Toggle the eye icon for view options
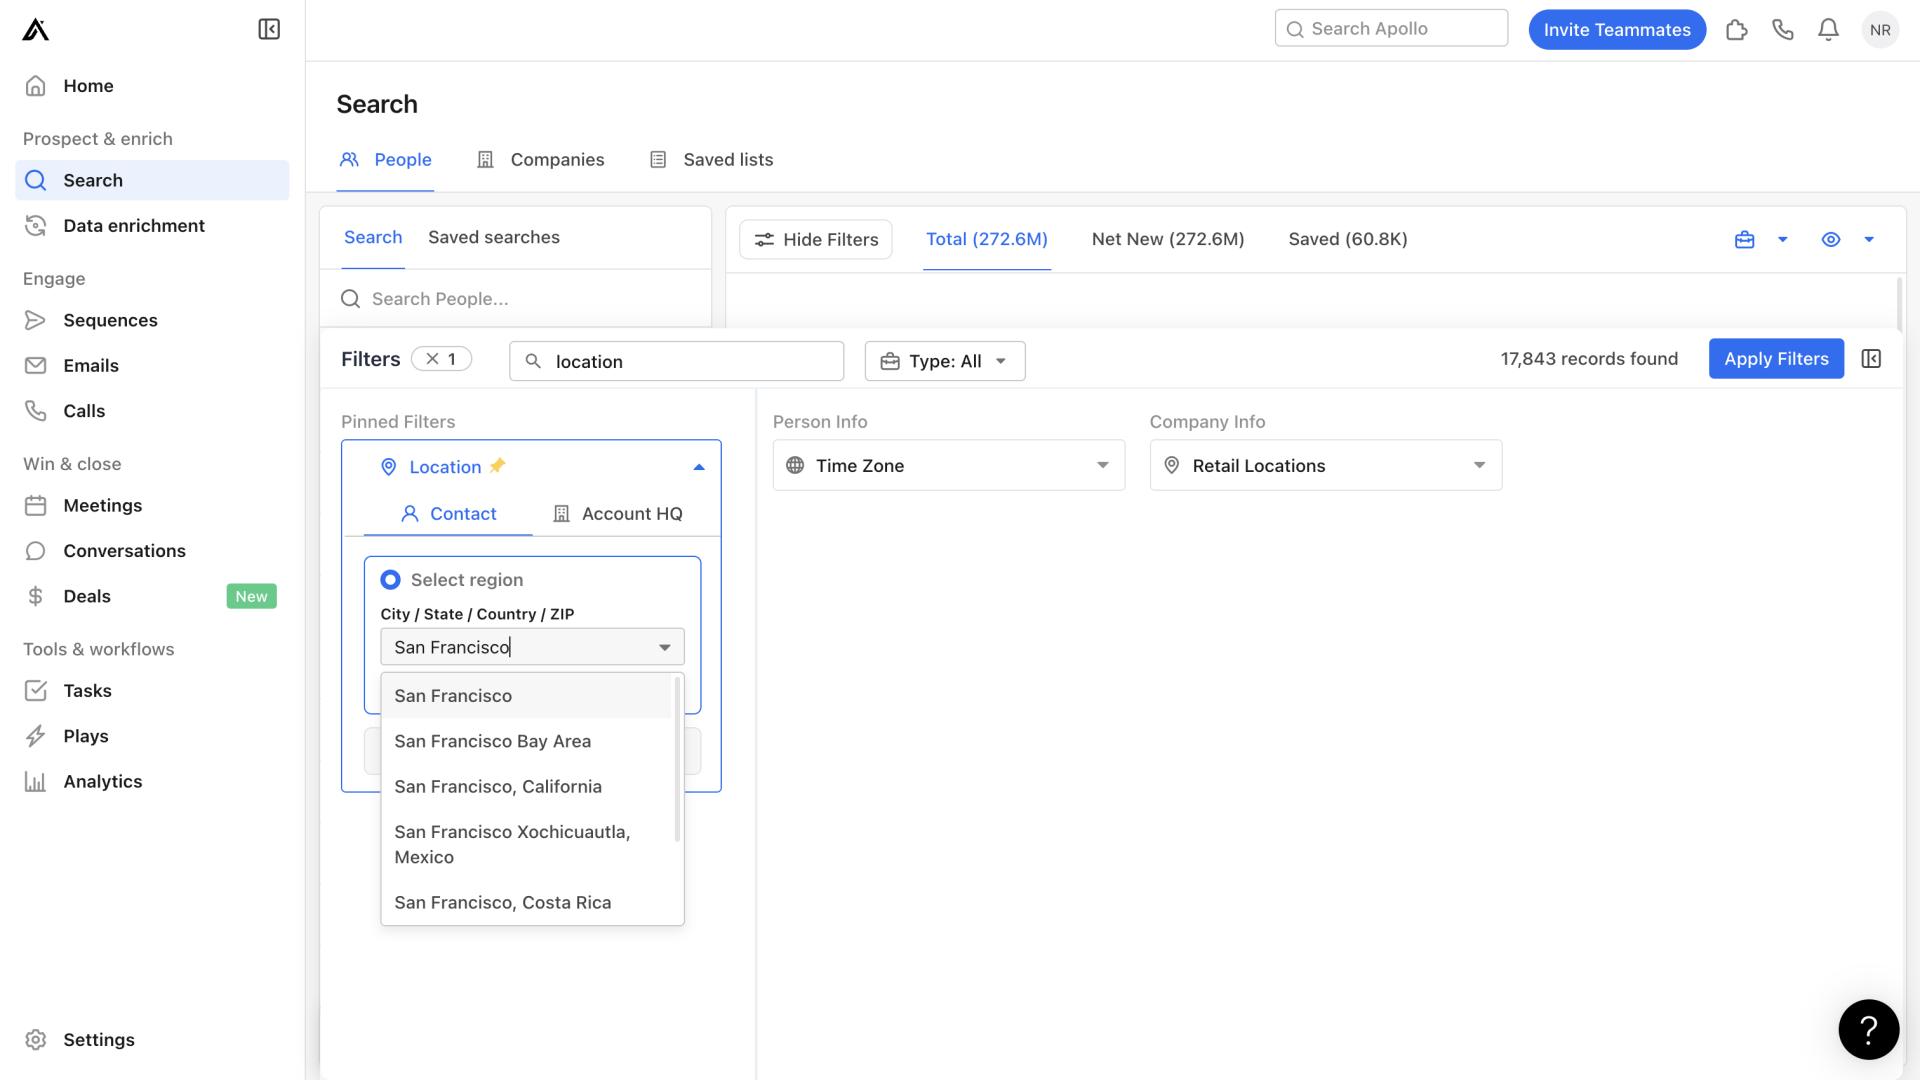Image resolution: width=1920 pixels, height=1080 pixels. click(1832, 239)
